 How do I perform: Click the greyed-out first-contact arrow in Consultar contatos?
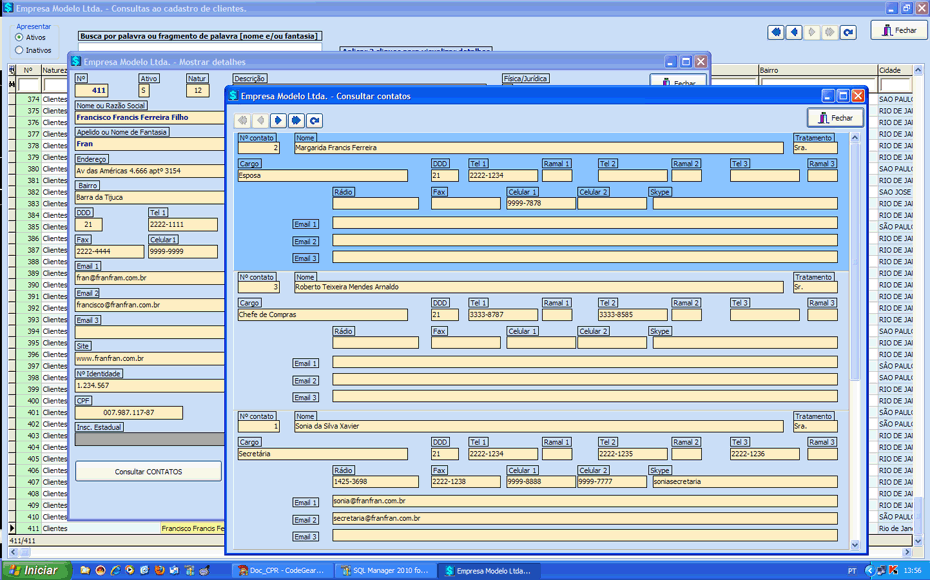243,120
